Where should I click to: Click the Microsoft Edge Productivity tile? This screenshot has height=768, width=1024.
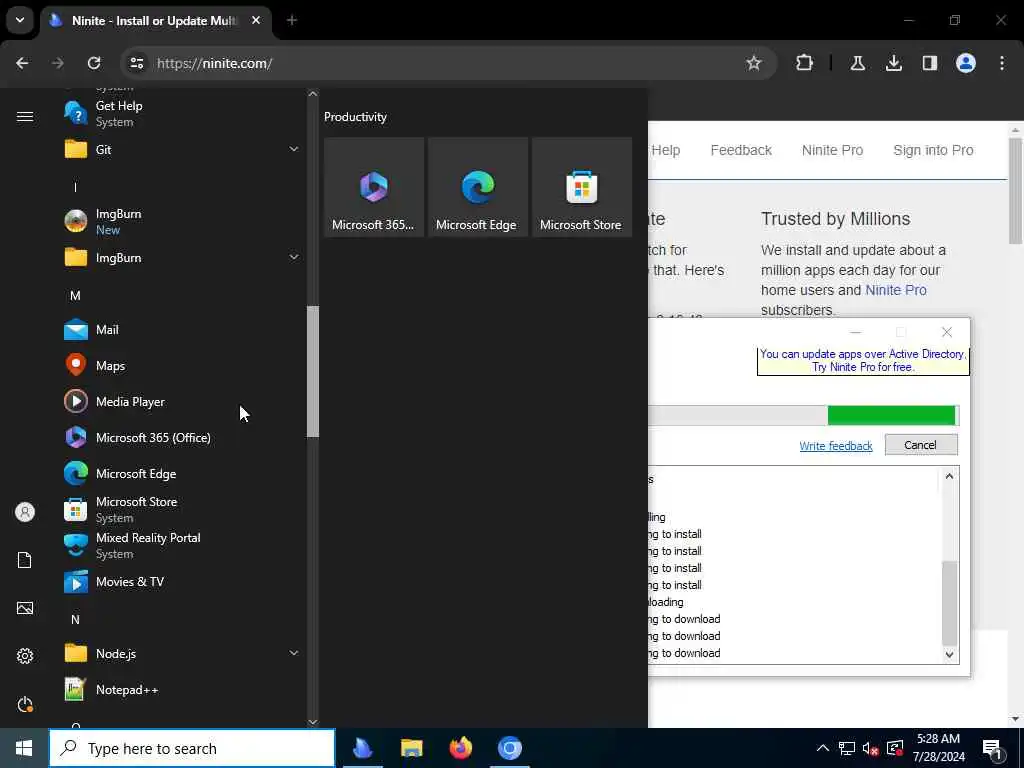pos(477,187)
